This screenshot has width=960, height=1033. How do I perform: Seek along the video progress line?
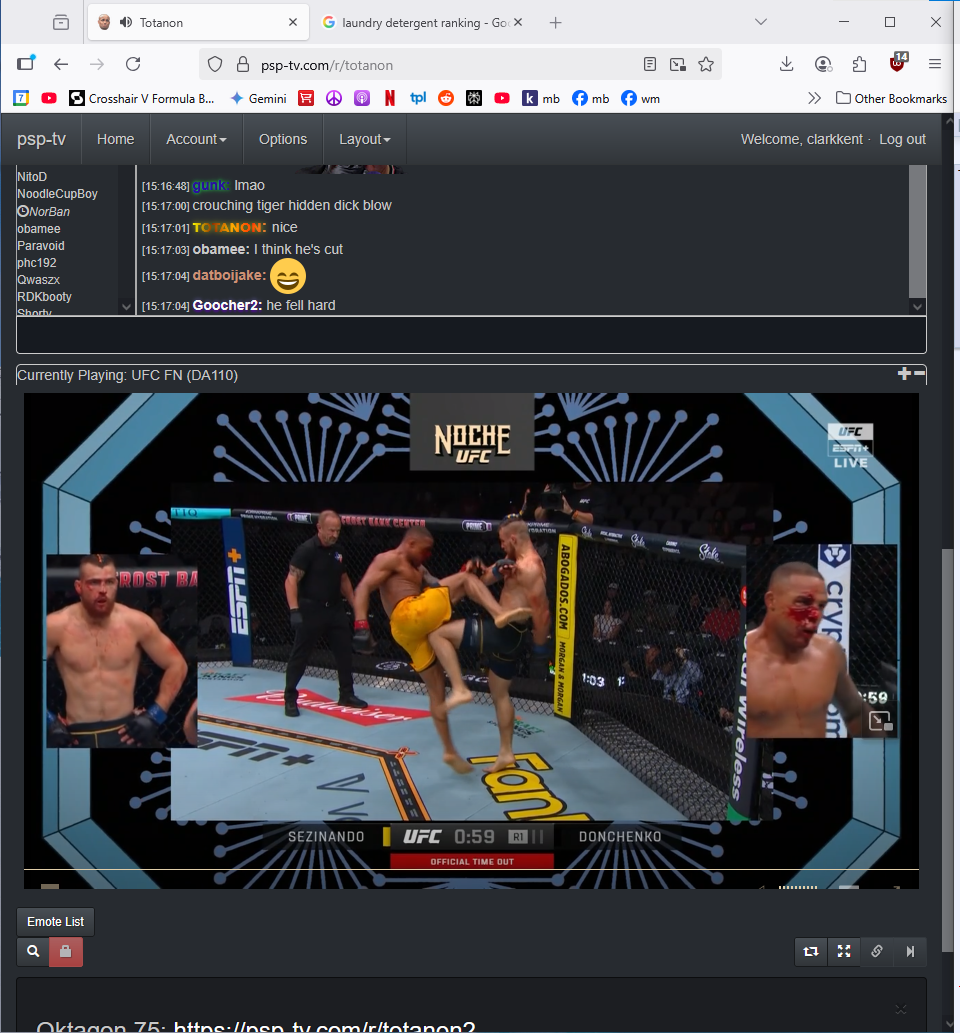pos(471,870)
